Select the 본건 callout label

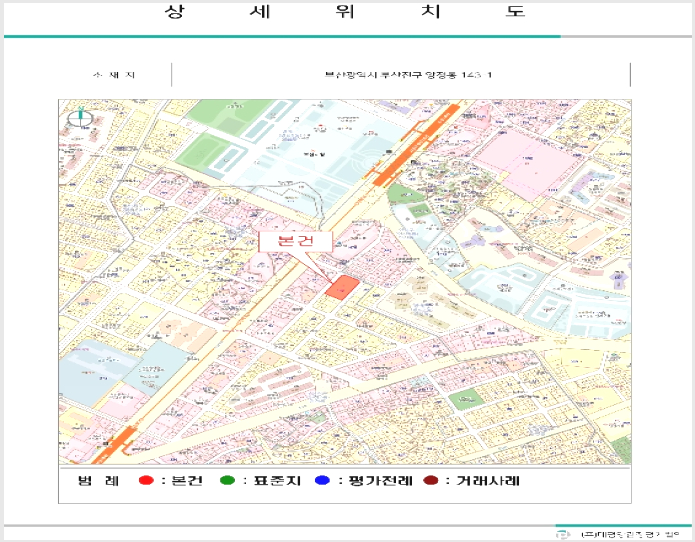(x=295, y=242)
